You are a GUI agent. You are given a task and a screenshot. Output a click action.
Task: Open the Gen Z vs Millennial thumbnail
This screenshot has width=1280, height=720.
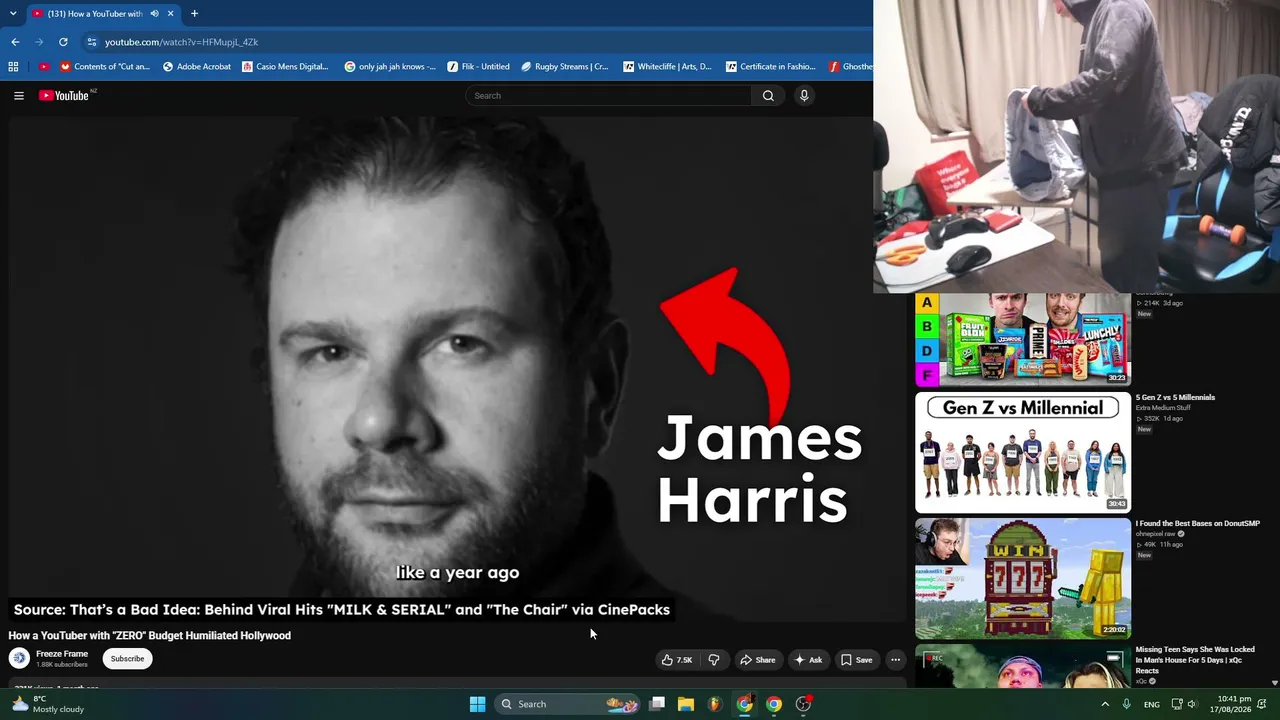[x=1023, y=452]
